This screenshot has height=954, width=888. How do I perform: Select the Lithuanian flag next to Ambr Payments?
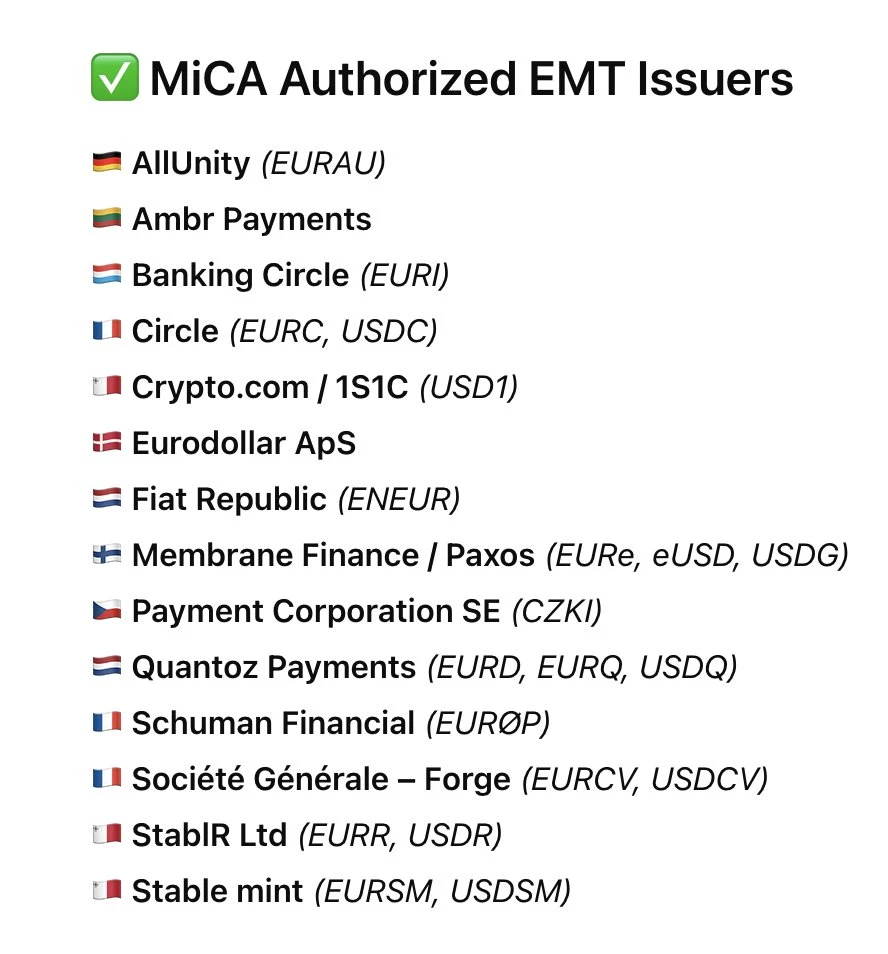click(106, 219)
